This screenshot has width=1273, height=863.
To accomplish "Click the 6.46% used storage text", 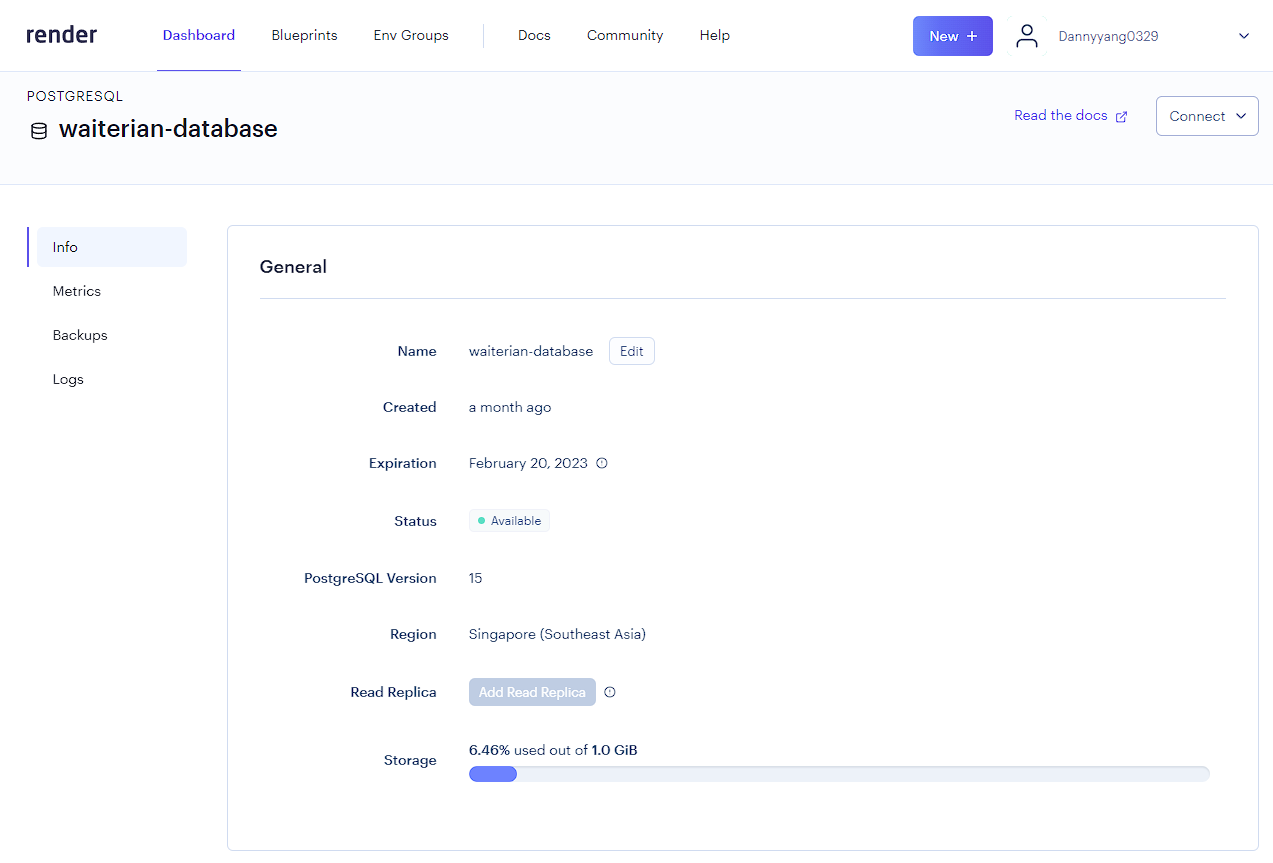I will [553, 750].
